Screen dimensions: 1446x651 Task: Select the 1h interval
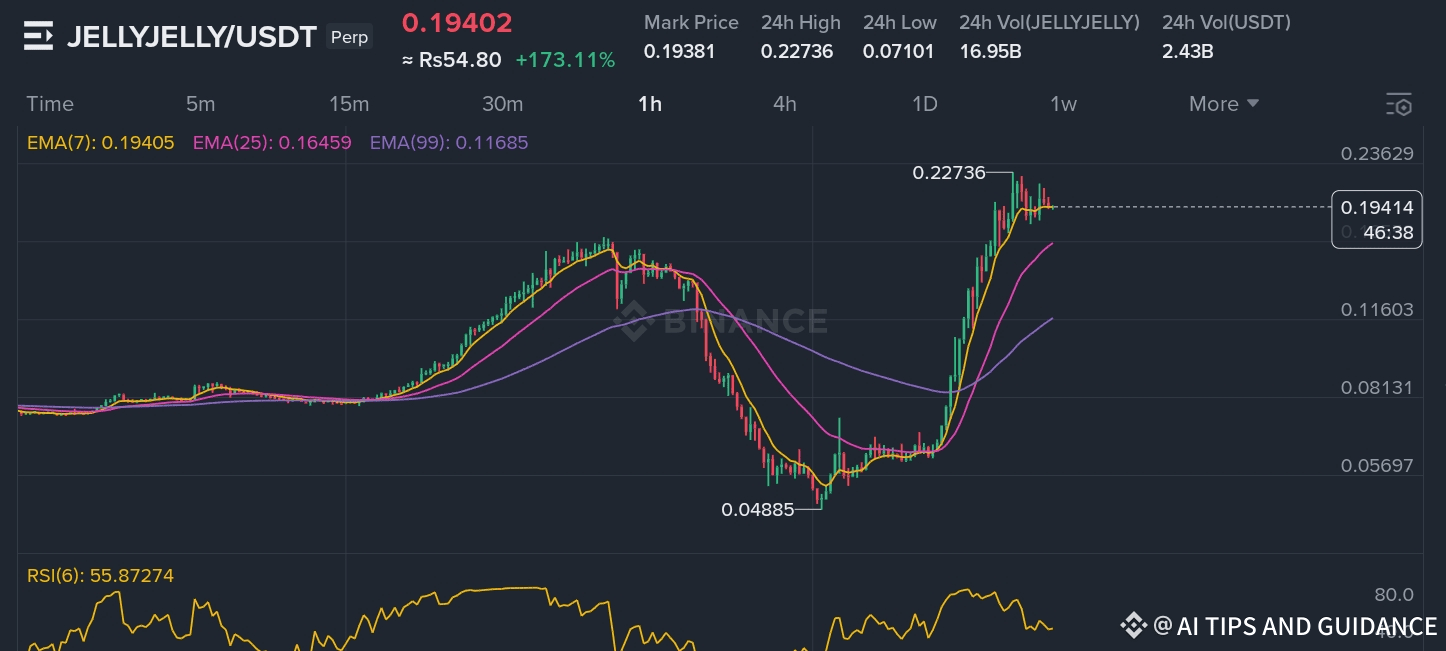[x=650, y=104]
